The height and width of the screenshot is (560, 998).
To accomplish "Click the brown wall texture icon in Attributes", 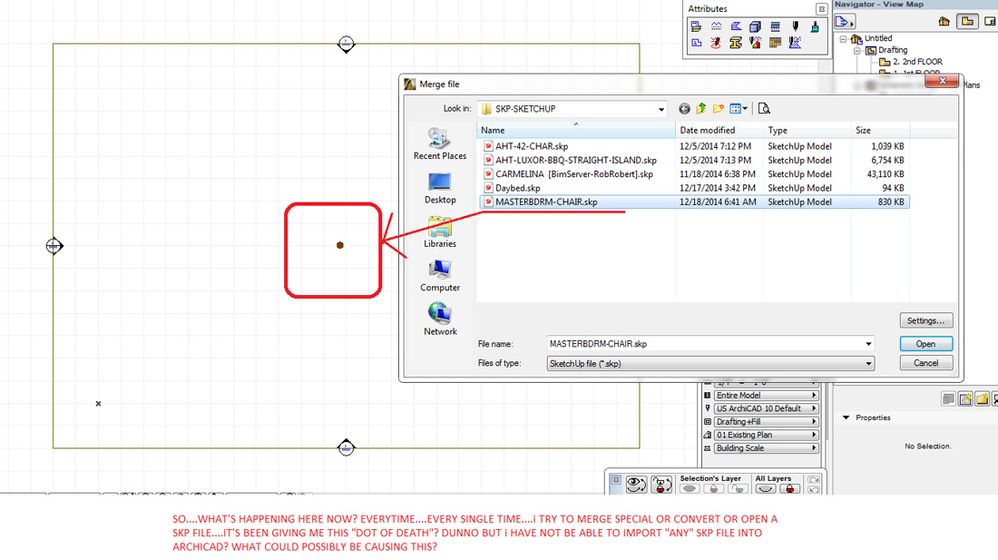I will pos(775,43).
